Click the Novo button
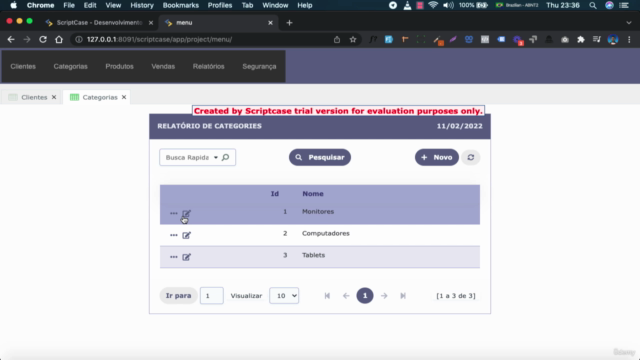The image size is (640, 360). coord(437,157)
